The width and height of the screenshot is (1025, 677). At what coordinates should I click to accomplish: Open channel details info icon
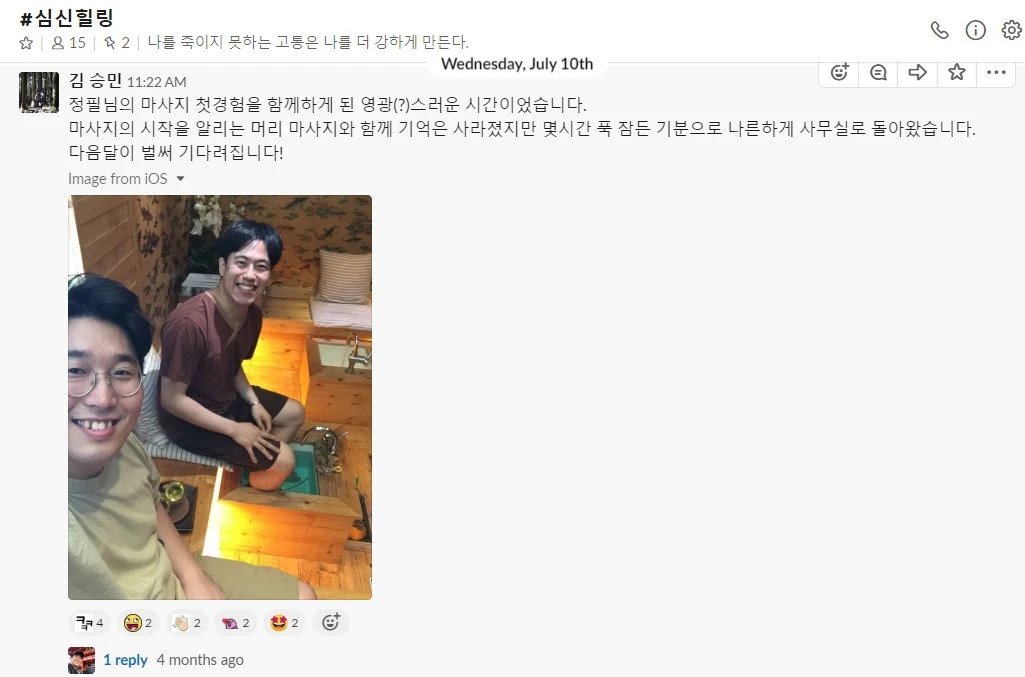(975, 30)
